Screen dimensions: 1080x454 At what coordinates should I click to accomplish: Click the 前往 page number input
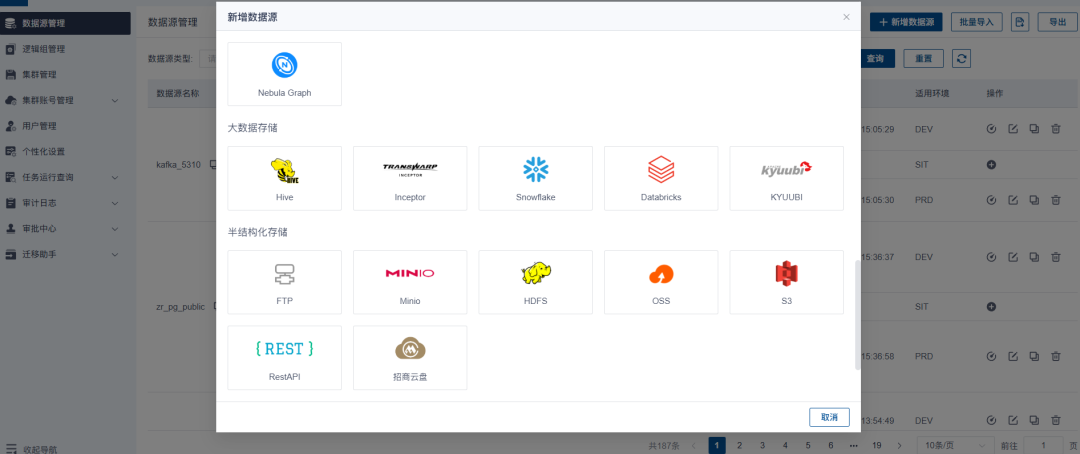point(1043,445)
